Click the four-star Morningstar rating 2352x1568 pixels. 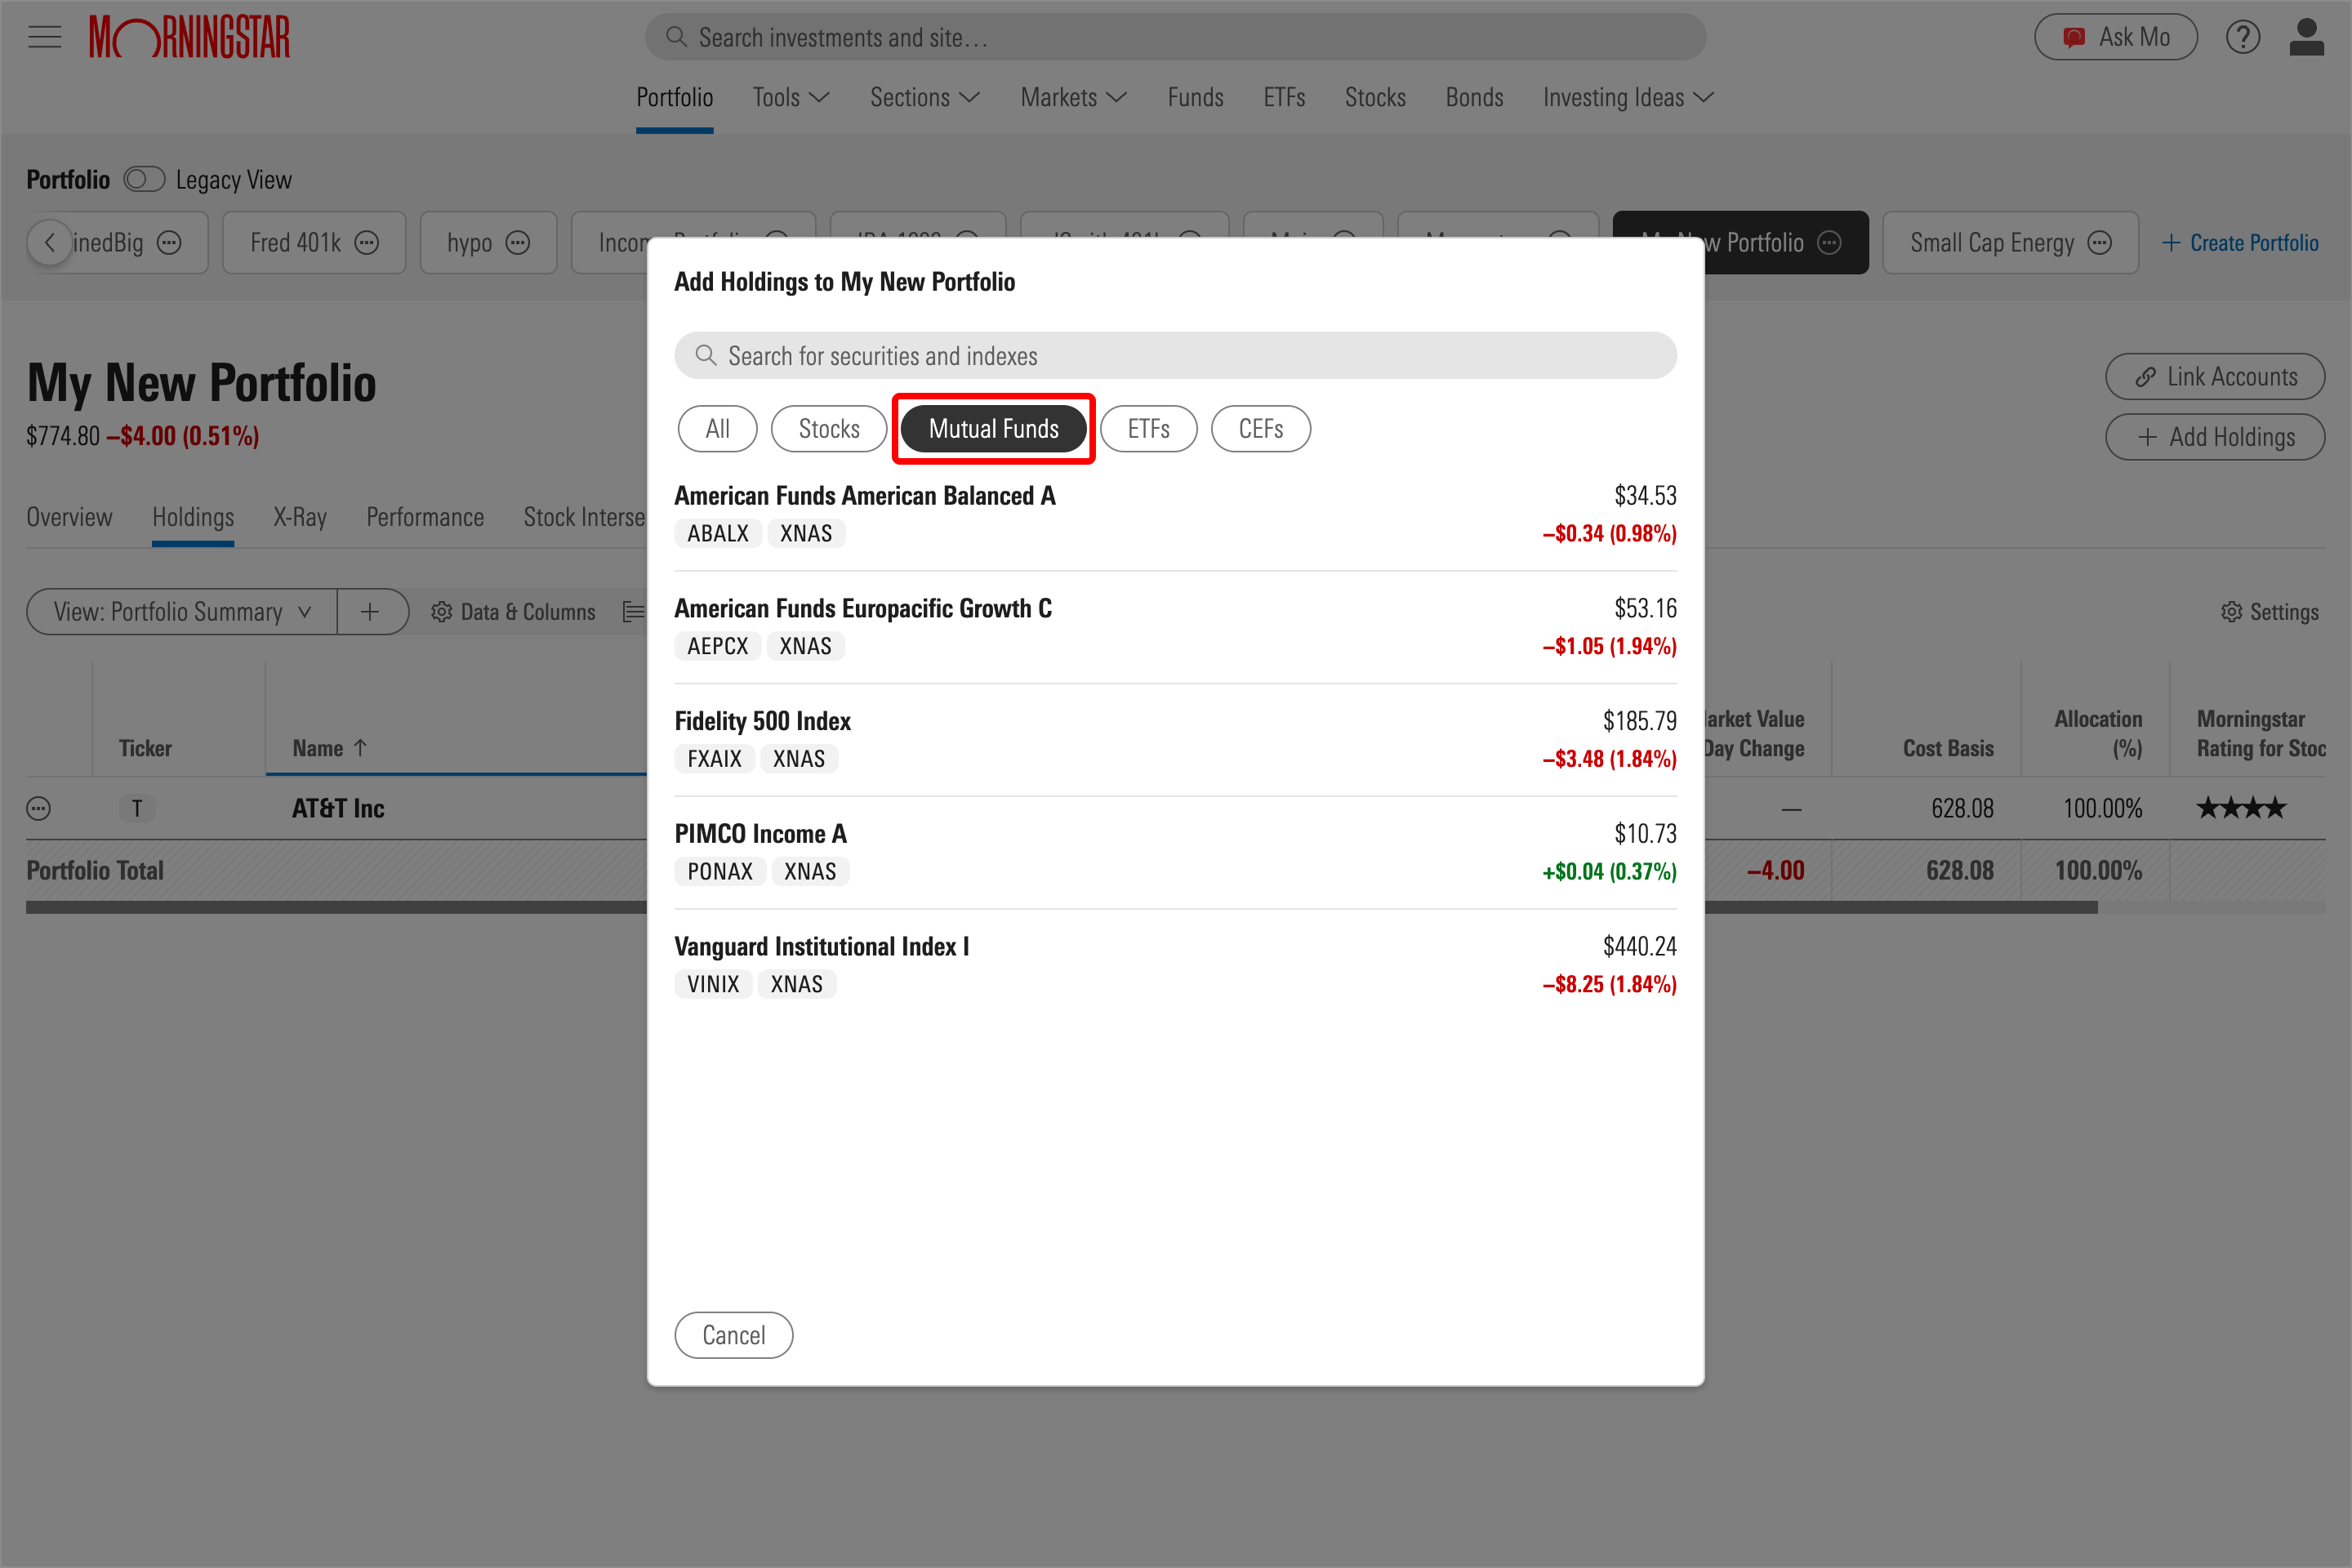(x=2241, y=808)
